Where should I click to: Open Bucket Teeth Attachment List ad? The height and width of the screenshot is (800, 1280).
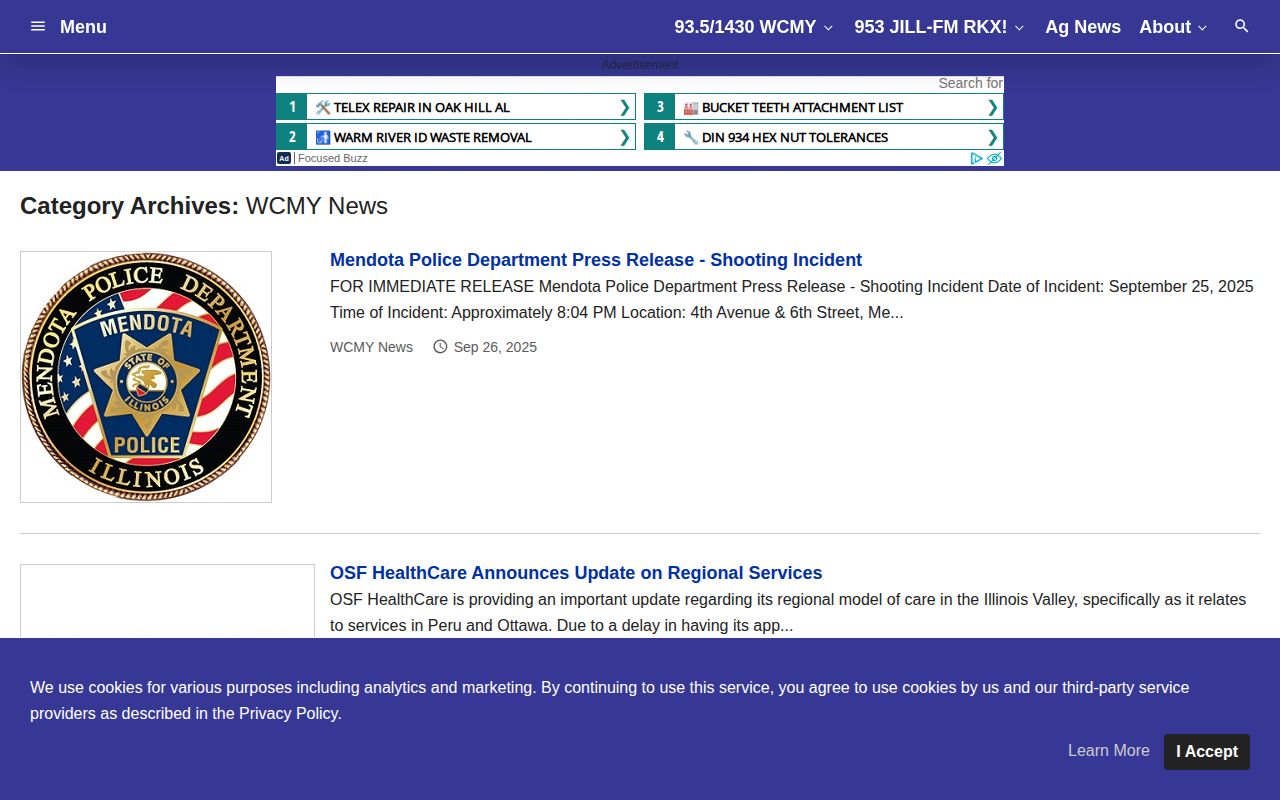coord(824,107)
